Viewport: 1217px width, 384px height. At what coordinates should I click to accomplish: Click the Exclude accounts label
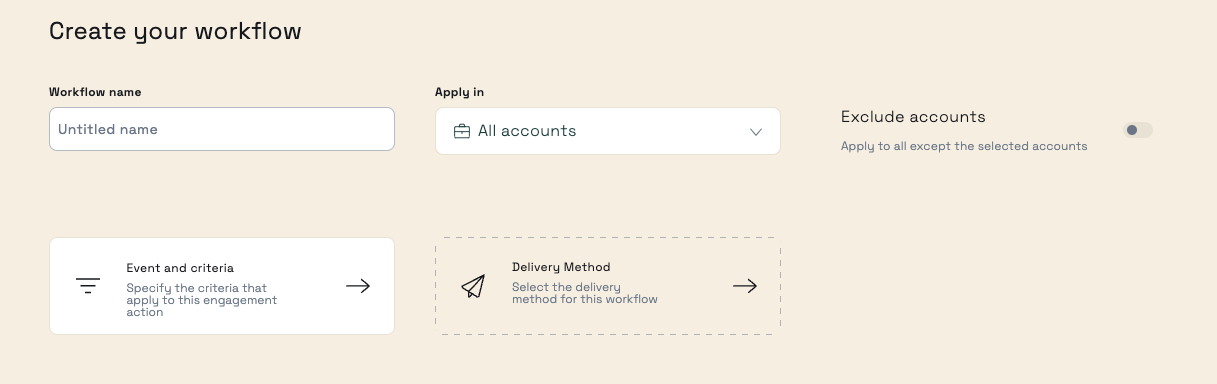pyautogui.click(x=913, y=117)
